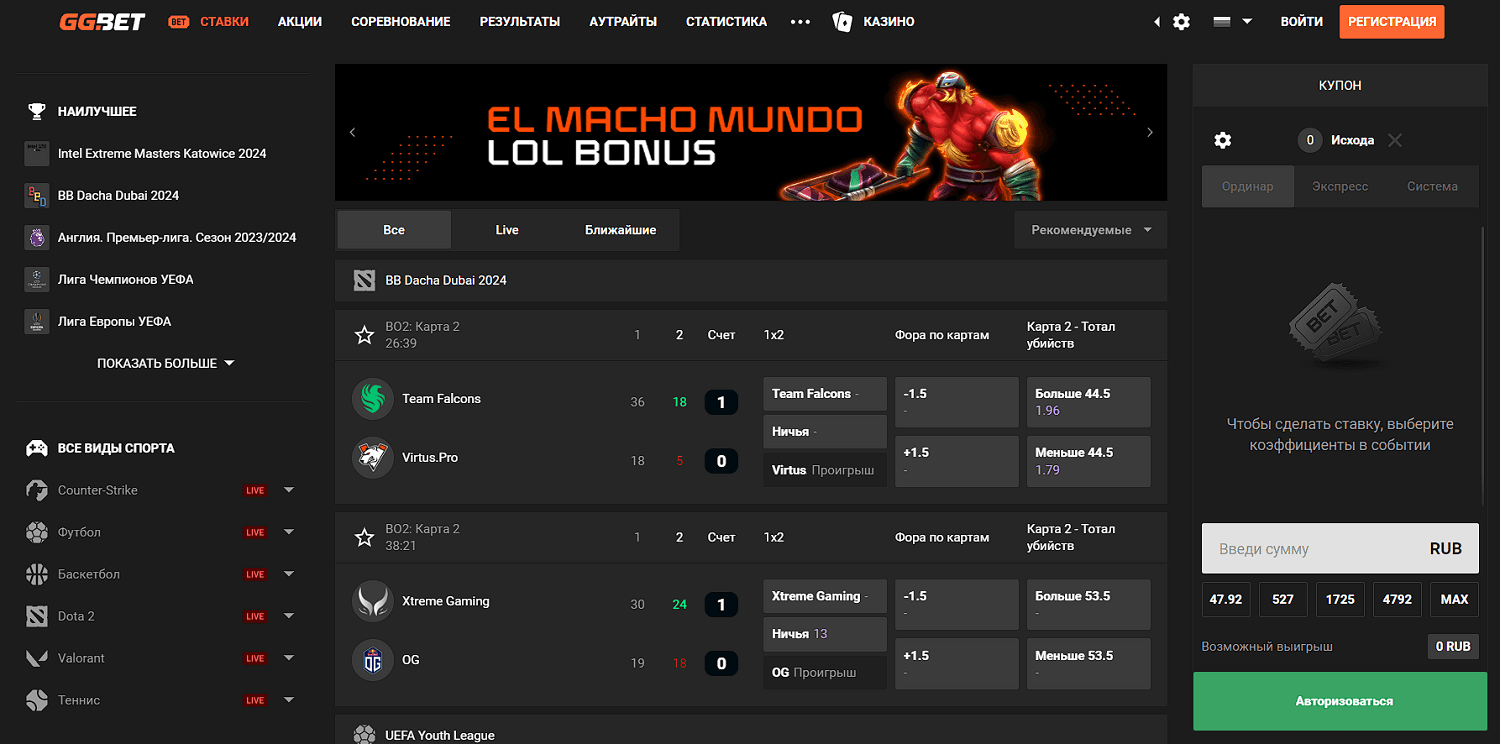Open Counter-Strike sport icon in sidebar
Screen dimensions: 1500x744
tap(37, 490)
